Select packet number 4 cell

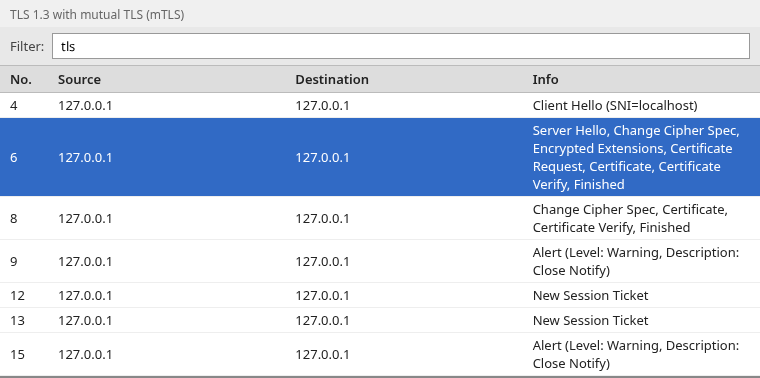(14, 106)
